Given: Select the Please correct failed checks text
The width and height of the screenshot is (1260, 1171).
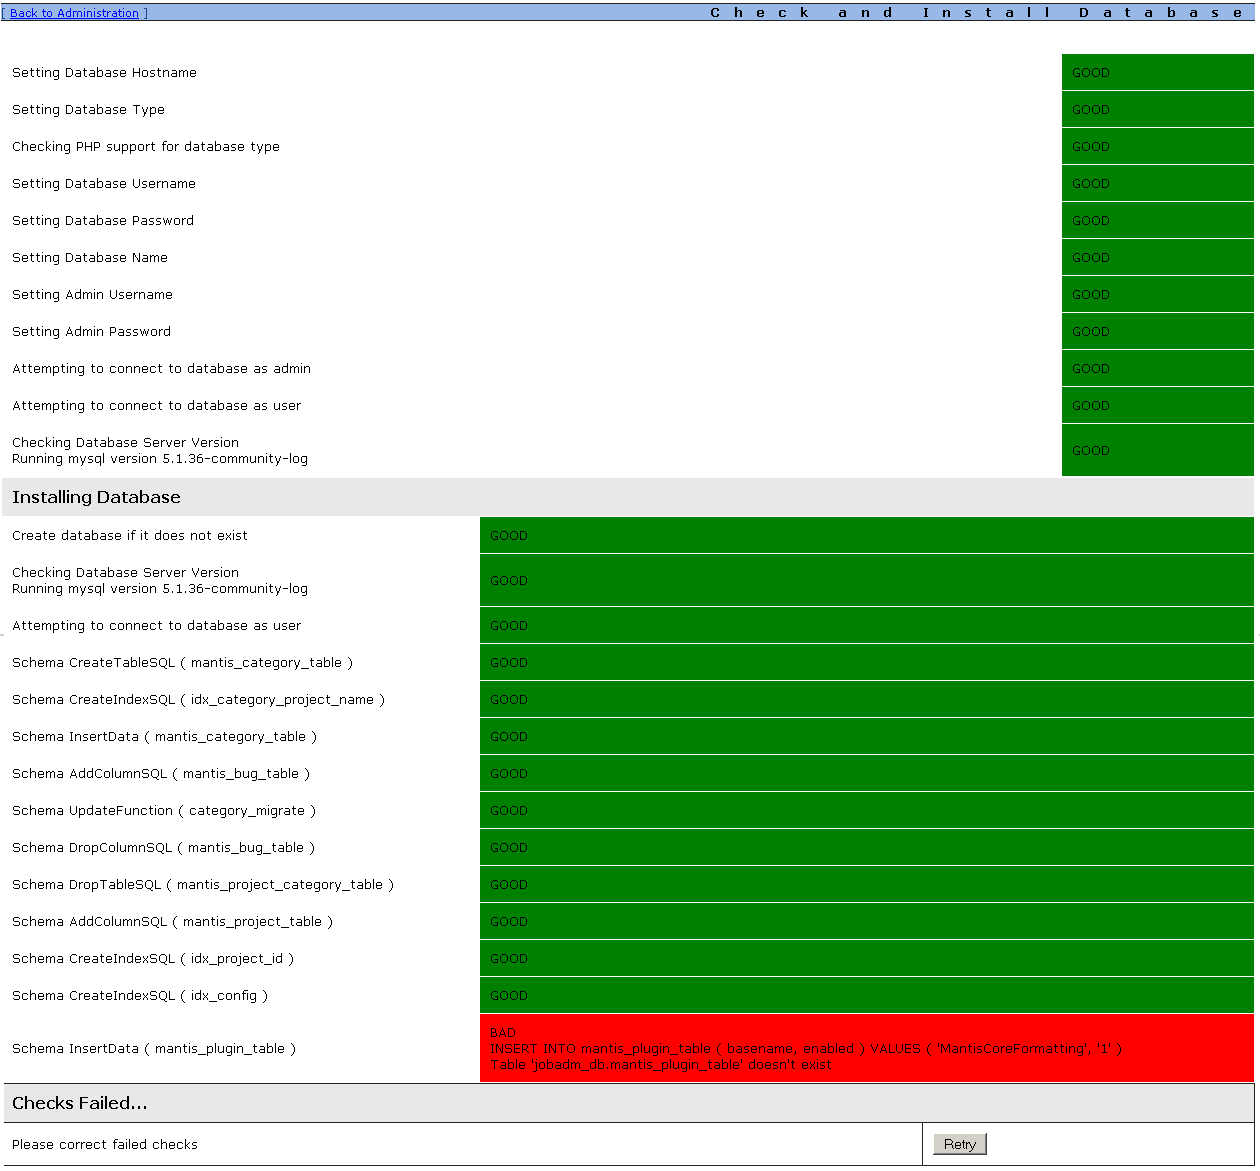Looking at the screenshot, I should (105, 1144).
